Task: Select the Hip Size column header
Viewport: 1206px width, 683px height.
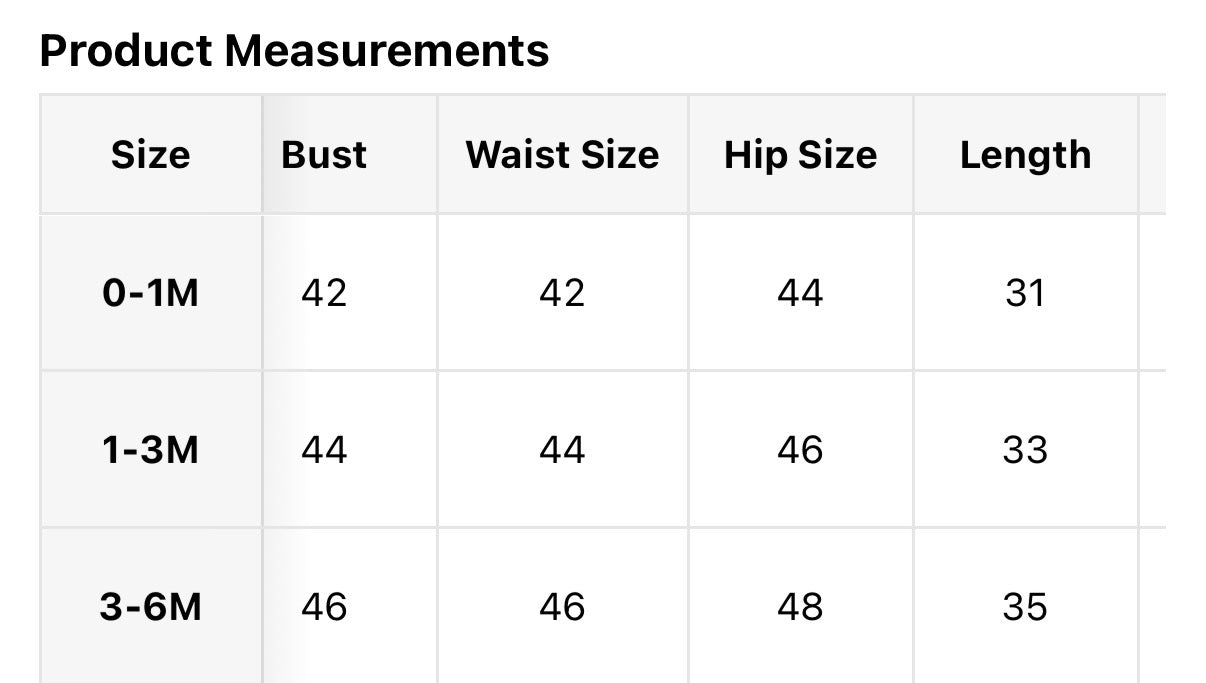Action: click(x=800, y=155)
